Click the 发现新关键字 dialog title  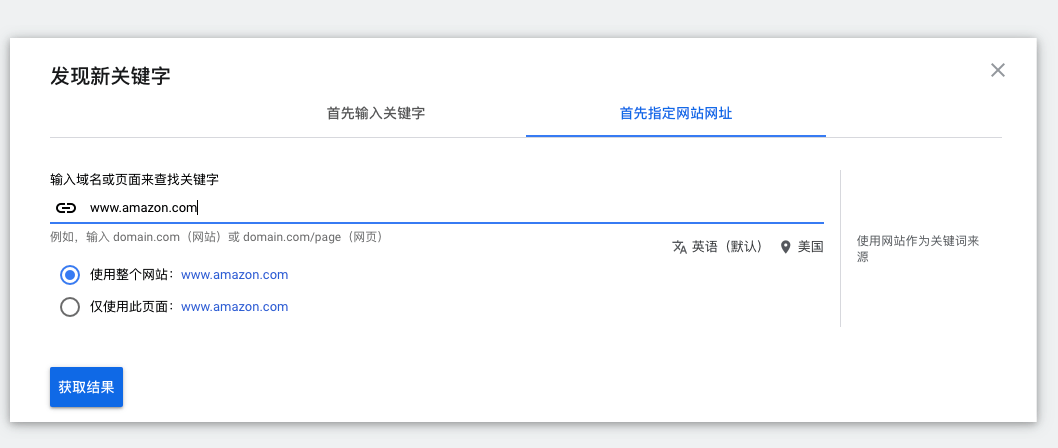point(110,76)
